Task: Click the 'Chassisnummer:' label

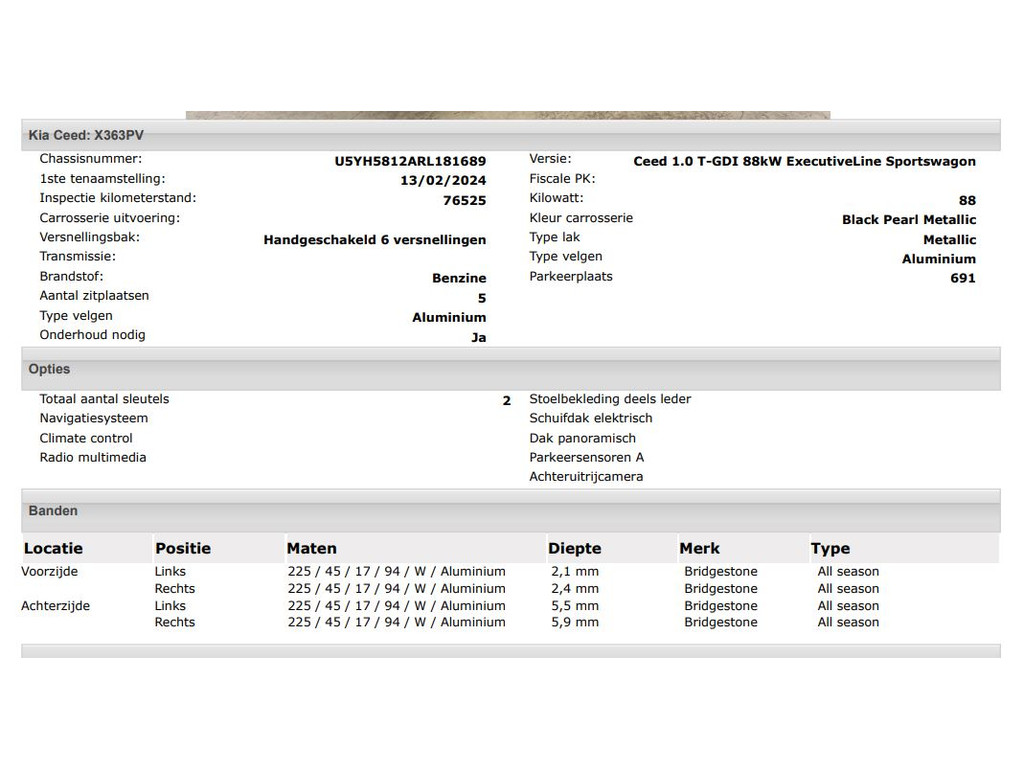Action: tap(91, 159)
